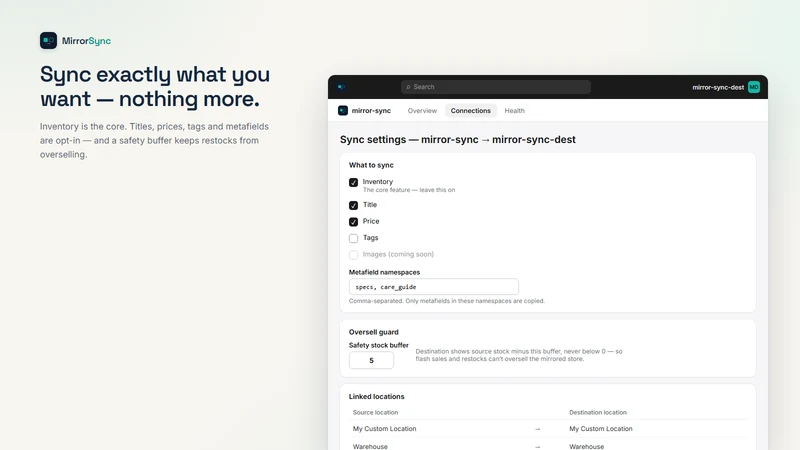This screenshot has width=800, height=450.
Task: Click the Safety stock buffer field
Action: pyautogui.click(x=371, y=360)
